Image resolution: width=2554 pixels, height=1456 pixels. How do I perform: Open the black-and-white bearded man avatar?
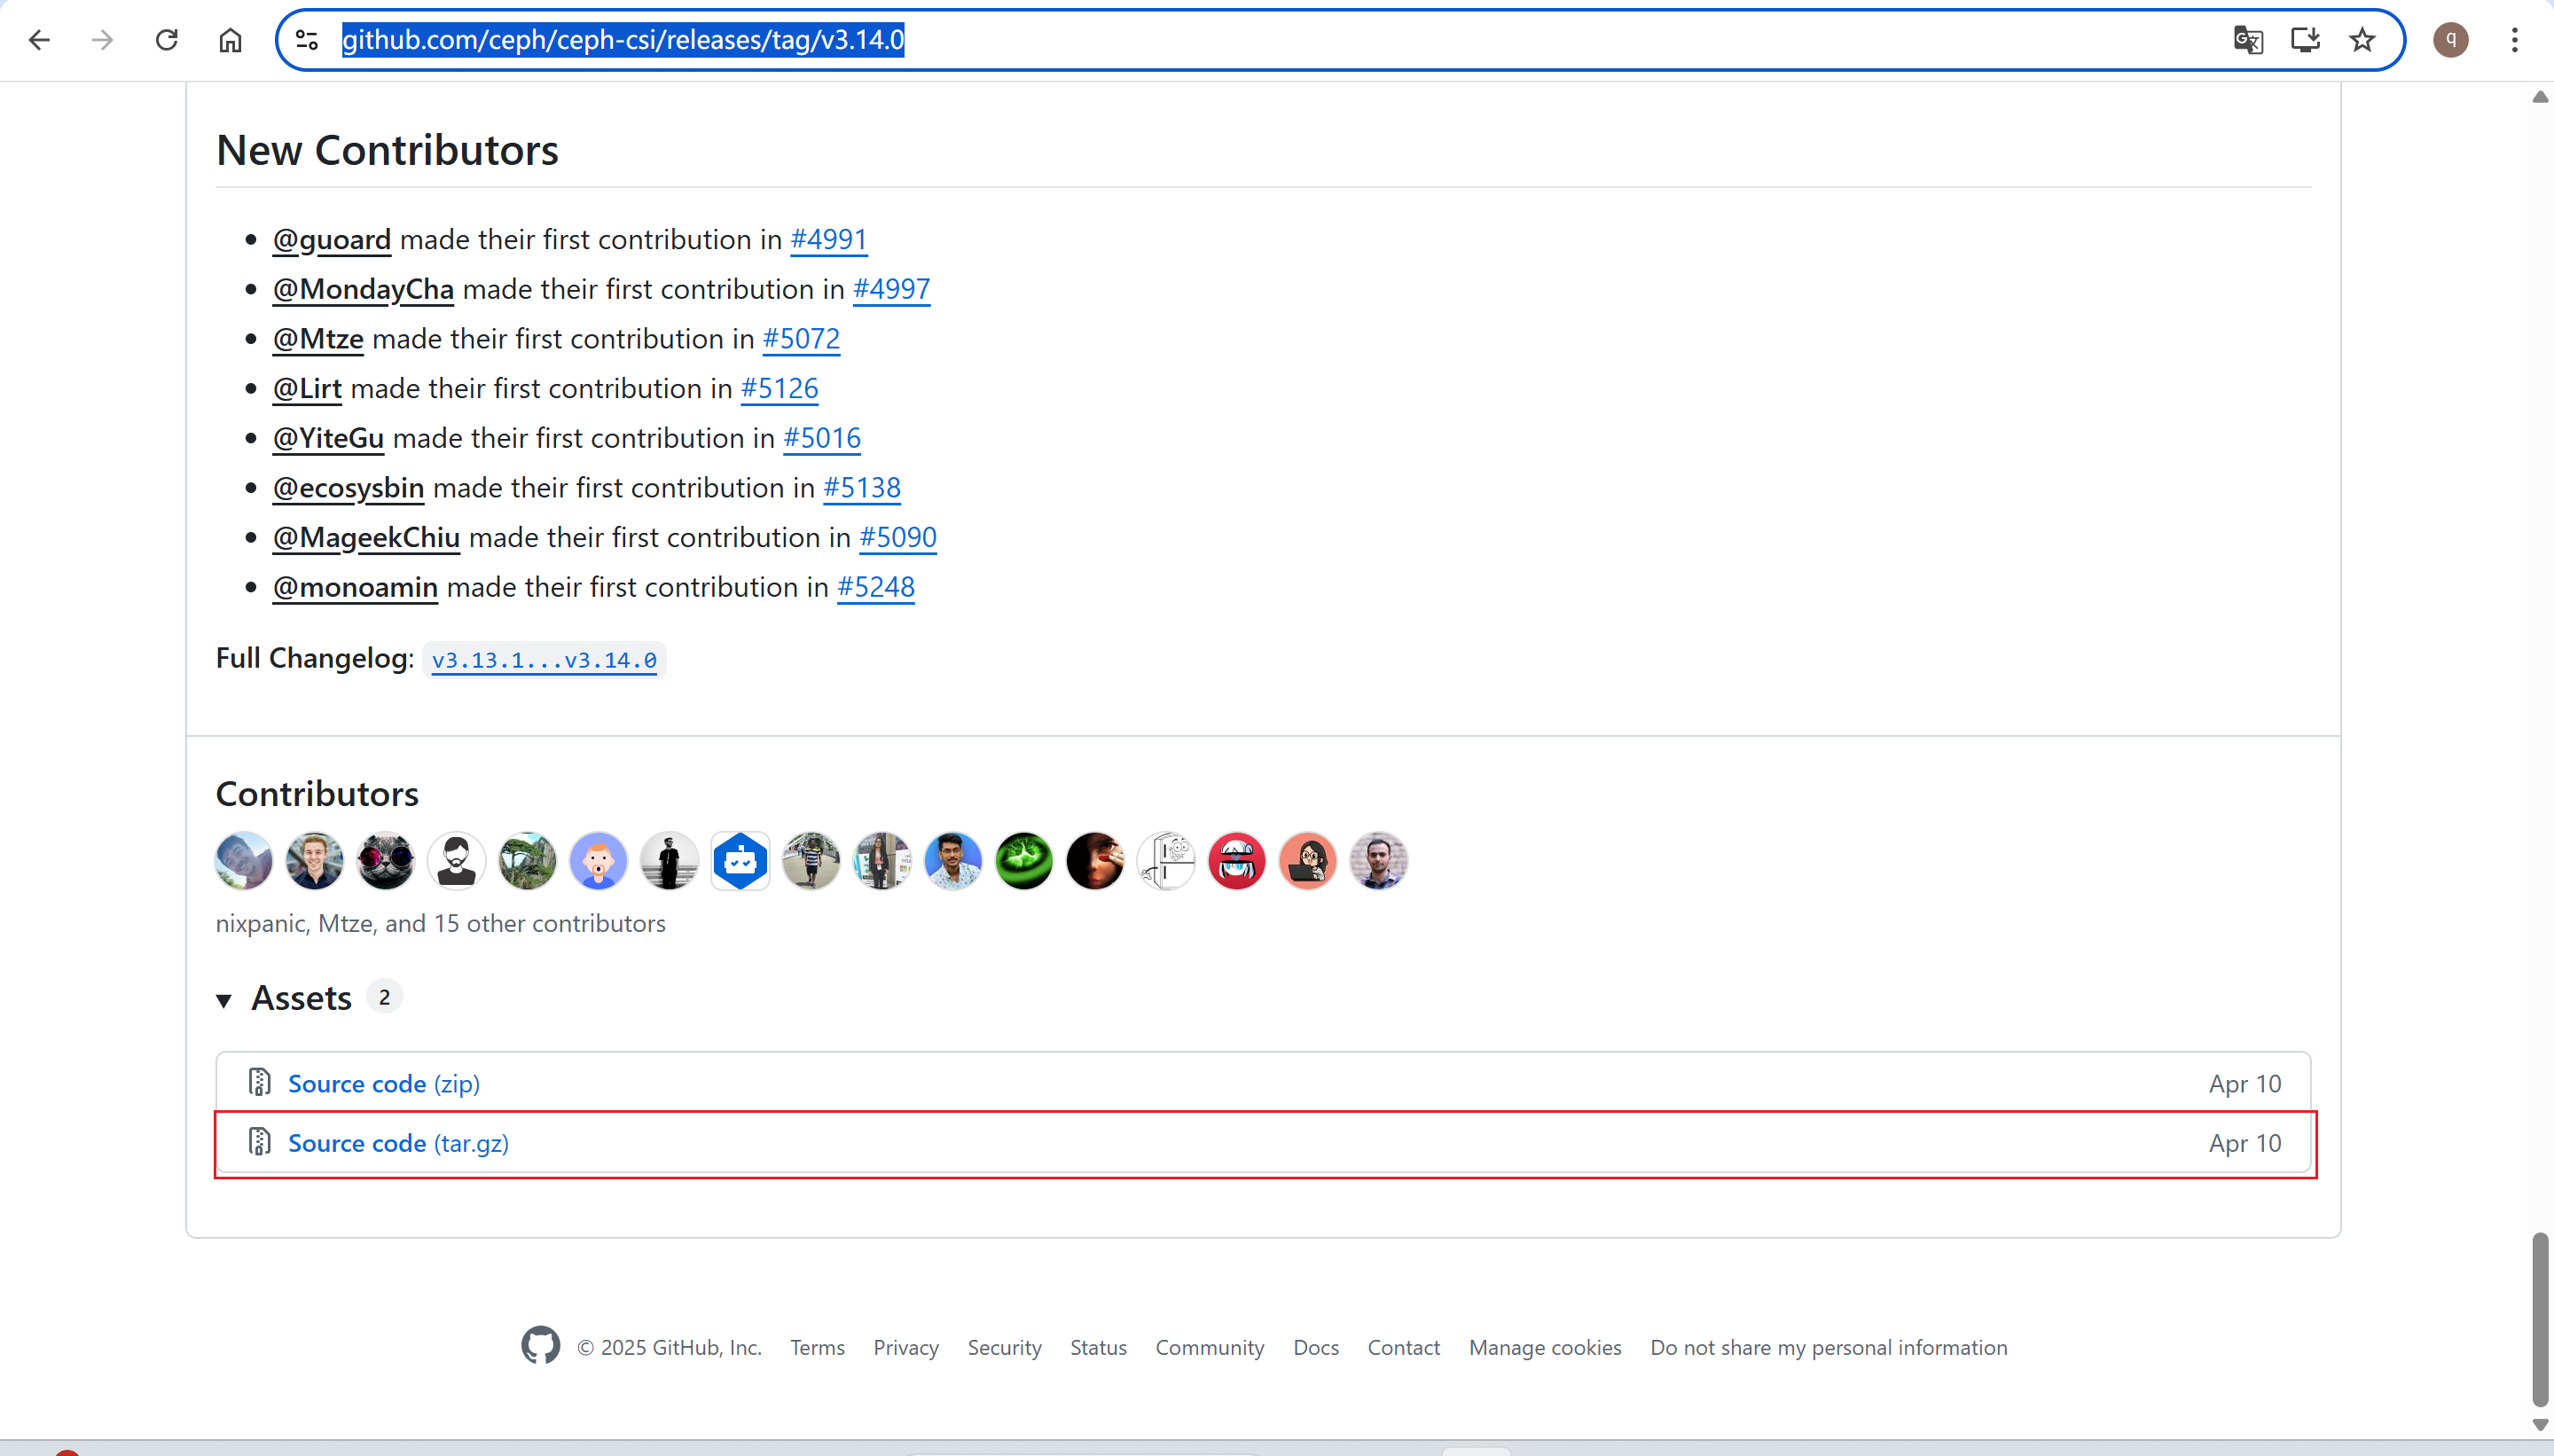457,861
